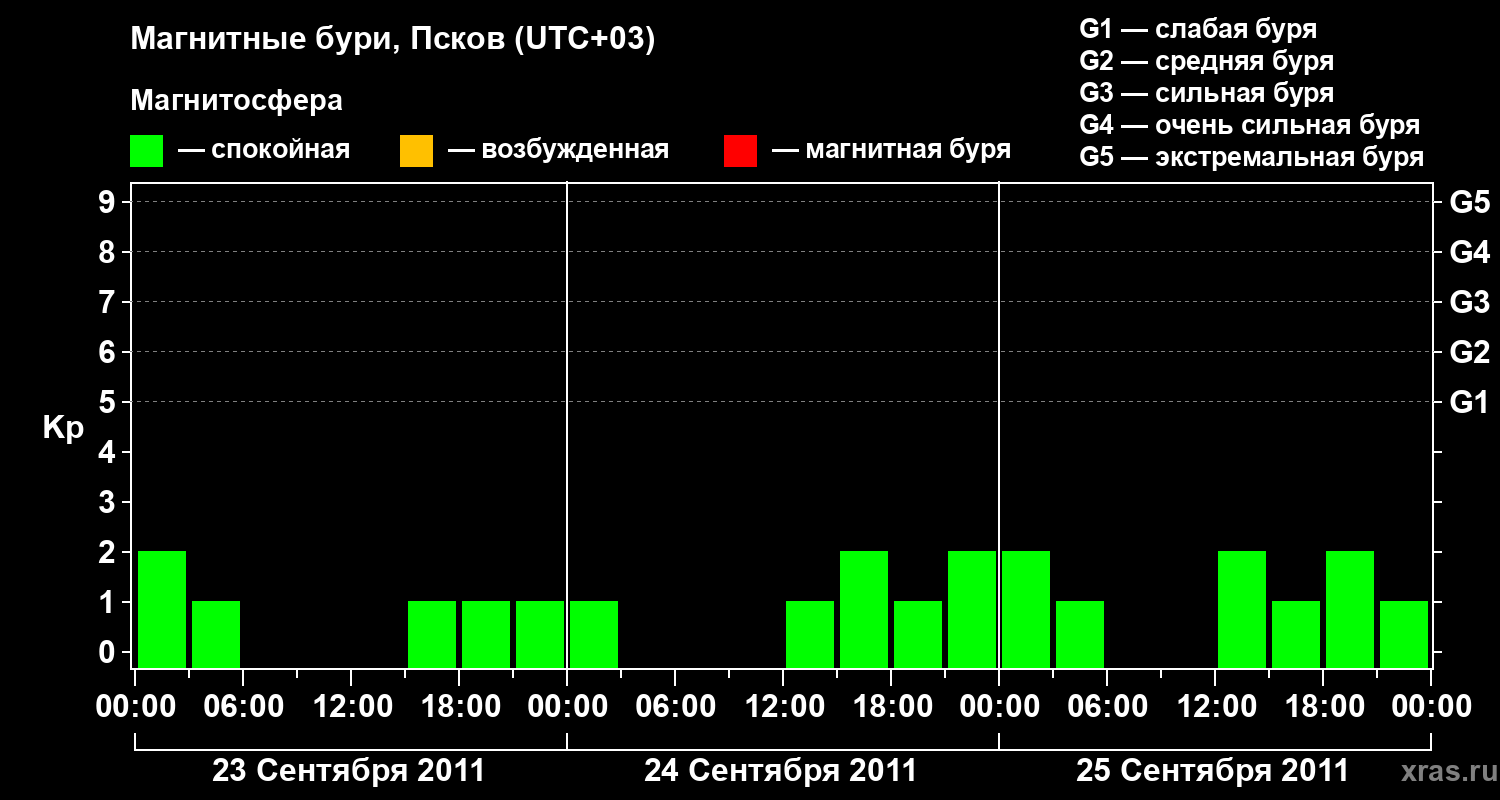Click the '18:00' time label for 24 Сентября
The image size is (1500, 800).
(x=892, y=708)
